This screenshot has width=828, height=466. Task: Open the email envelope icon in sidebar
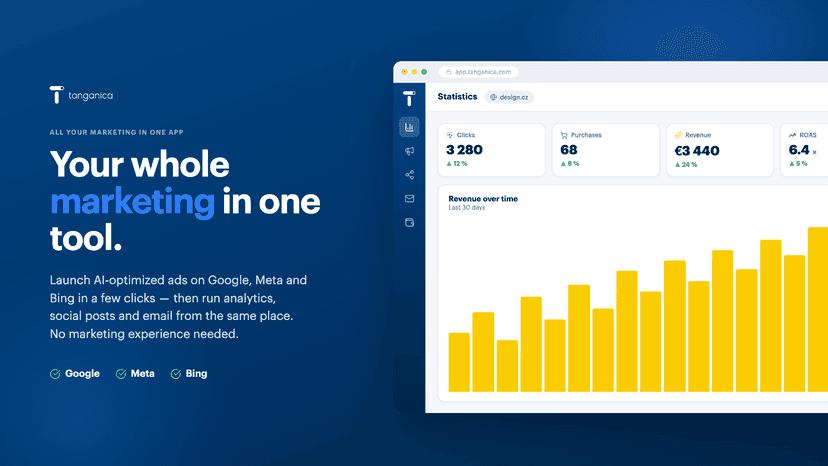409,199
